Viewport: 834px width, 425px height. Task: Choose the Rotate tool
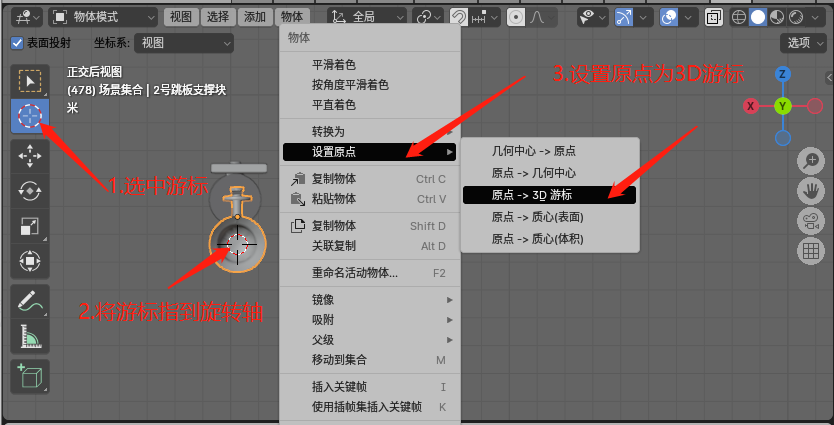(x=30, y=190)
